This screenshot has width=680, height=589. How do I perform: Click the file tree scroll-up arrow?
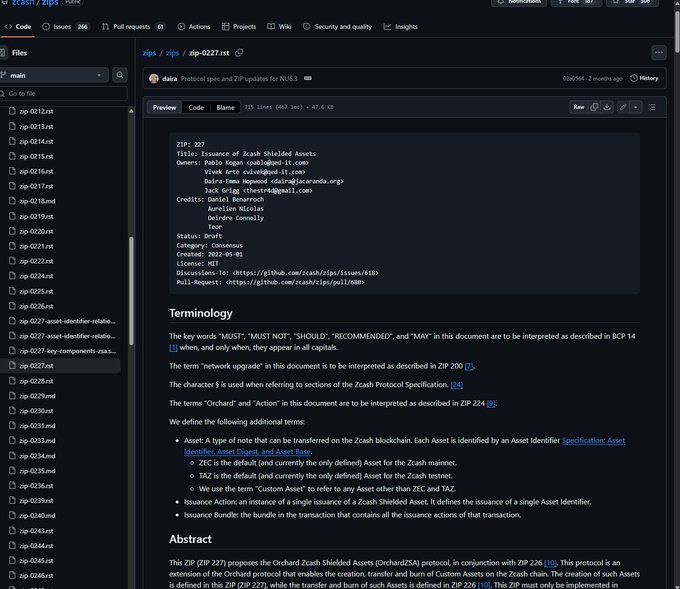click(131, 111)
